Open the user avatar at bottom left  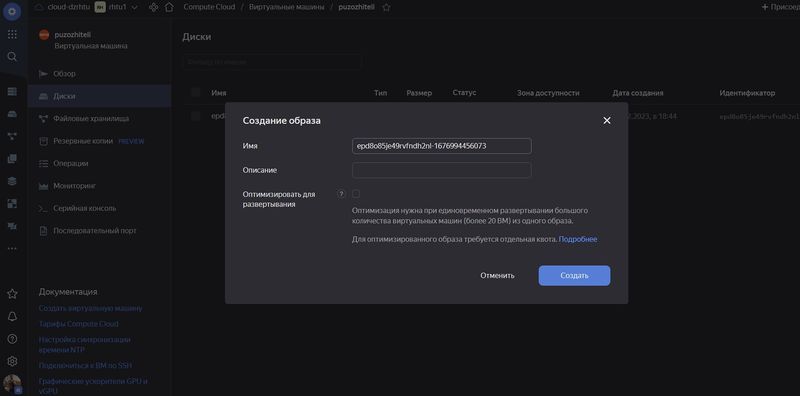point(12,384)
